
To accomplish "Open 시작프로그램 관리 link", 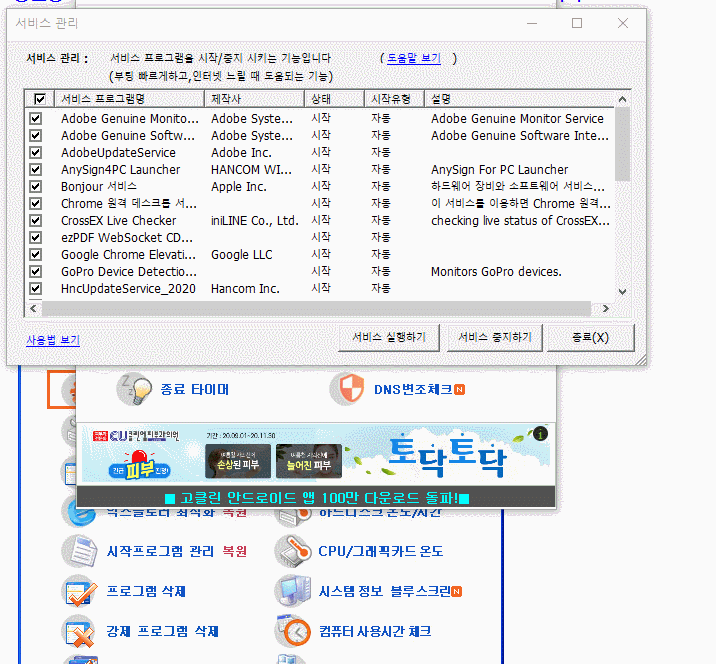I will click(x=160, y=551).
